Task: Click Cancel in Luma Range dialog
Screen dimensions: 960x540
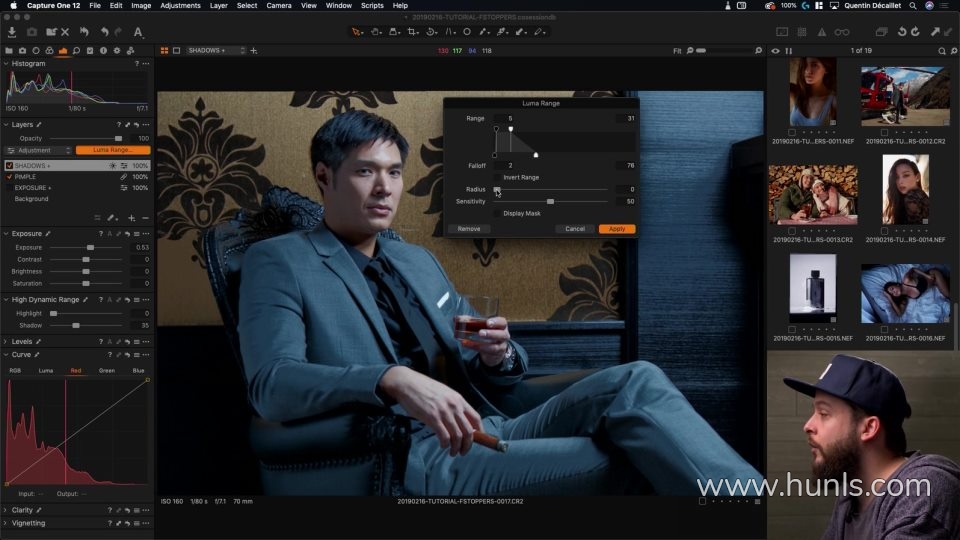Action: [x=574, y=229]
